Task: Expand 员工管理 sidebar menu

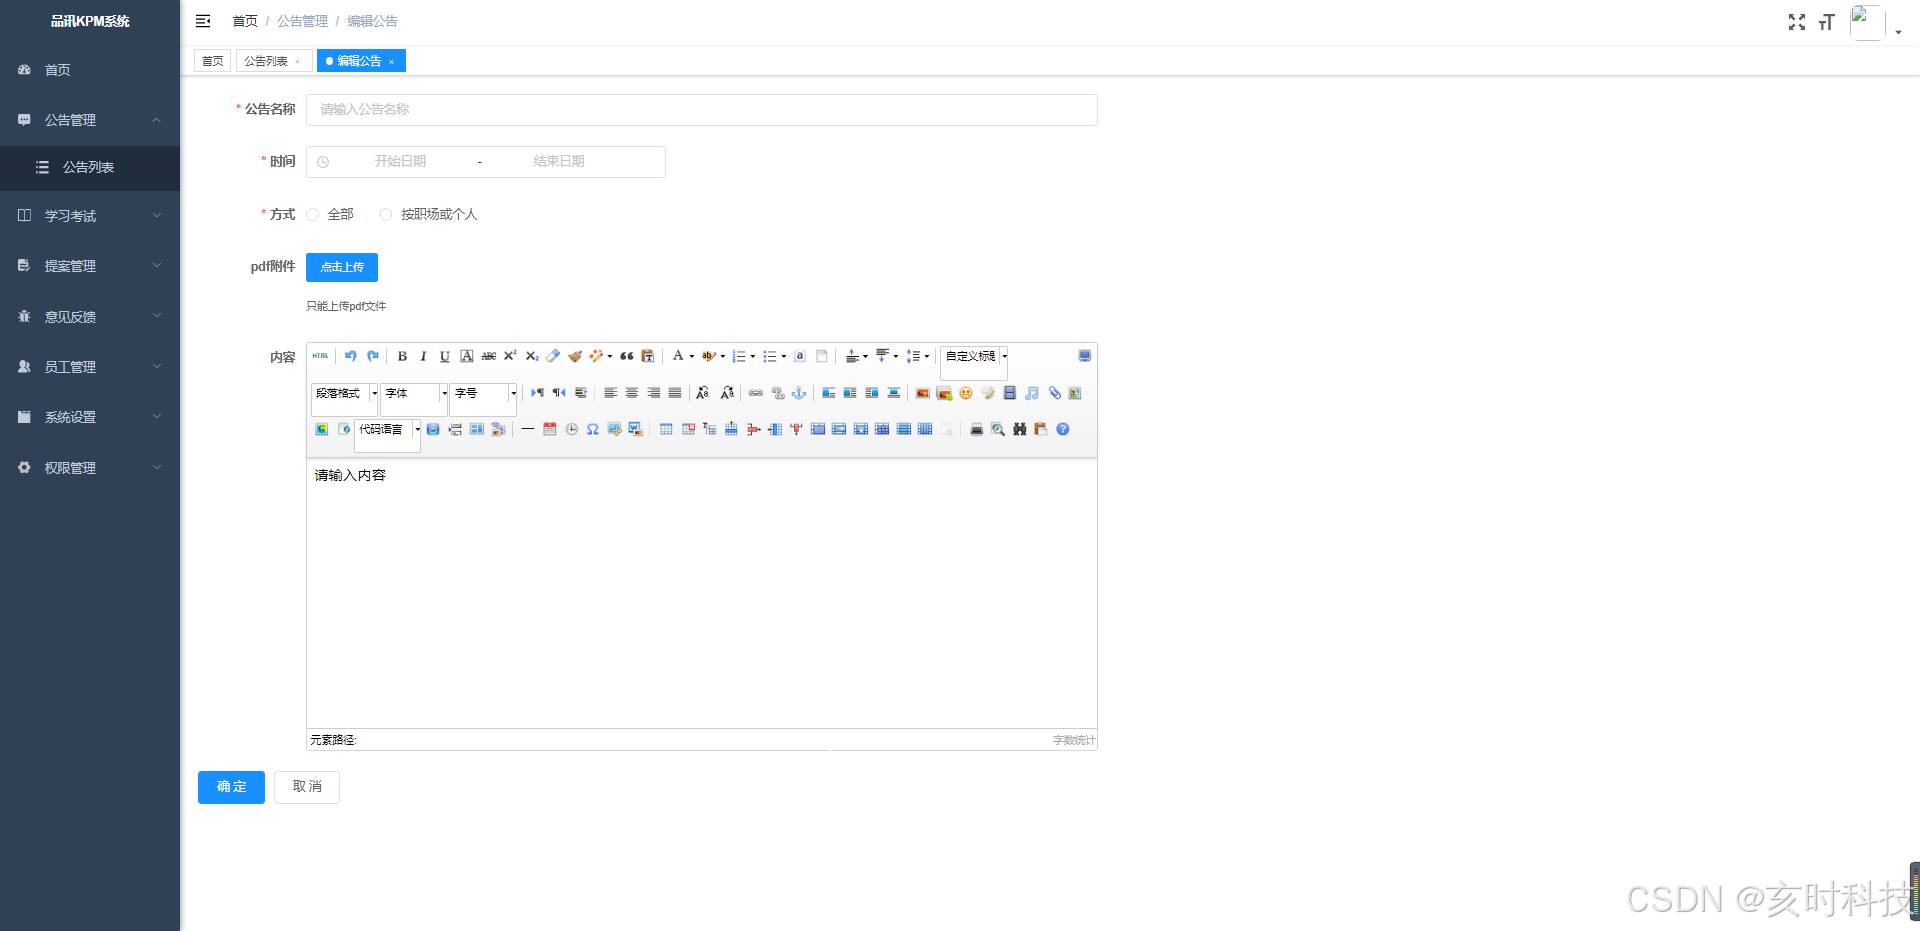Action: 90,367
